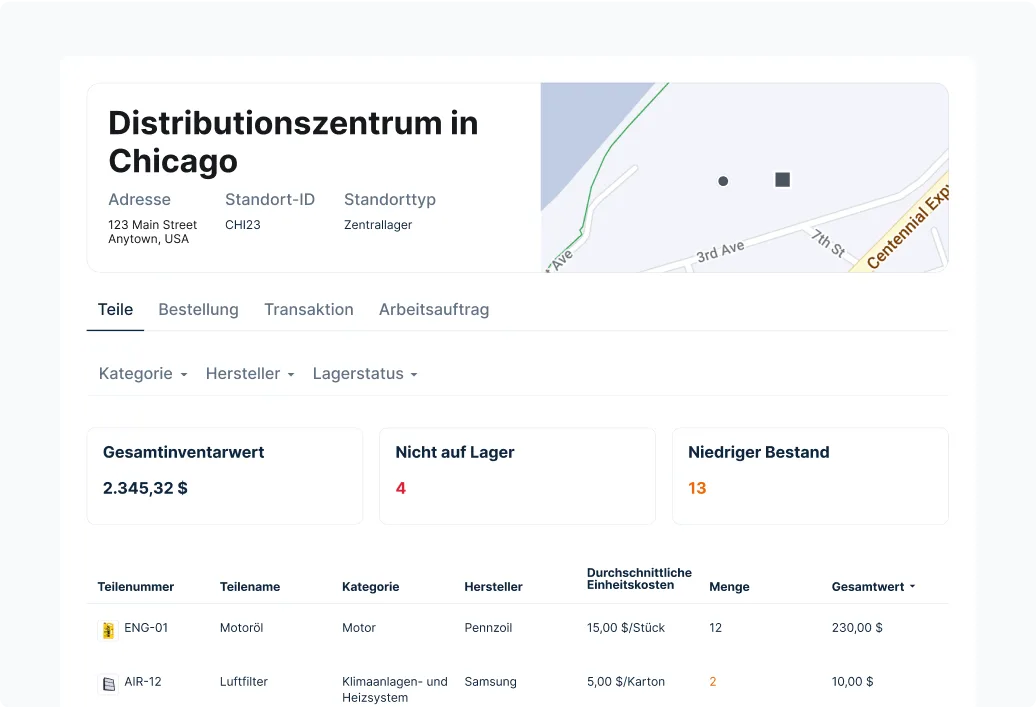This screenshot has width=1036, height=707.
Task: Click the Durchschnittliche Einheitskosten column header
Action: pyautogui.click(x=639, y=579)
